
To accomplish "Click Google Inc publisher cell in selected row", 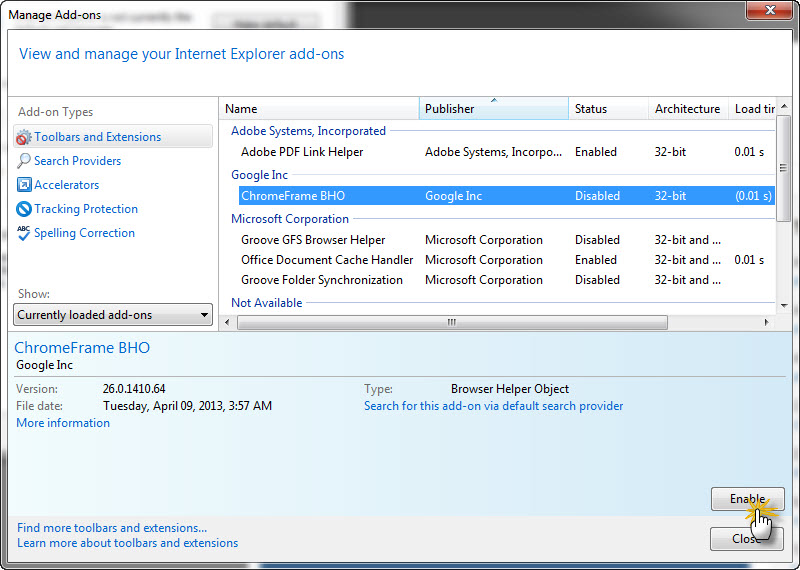I will pyautogui.click(x=453, y=196).
